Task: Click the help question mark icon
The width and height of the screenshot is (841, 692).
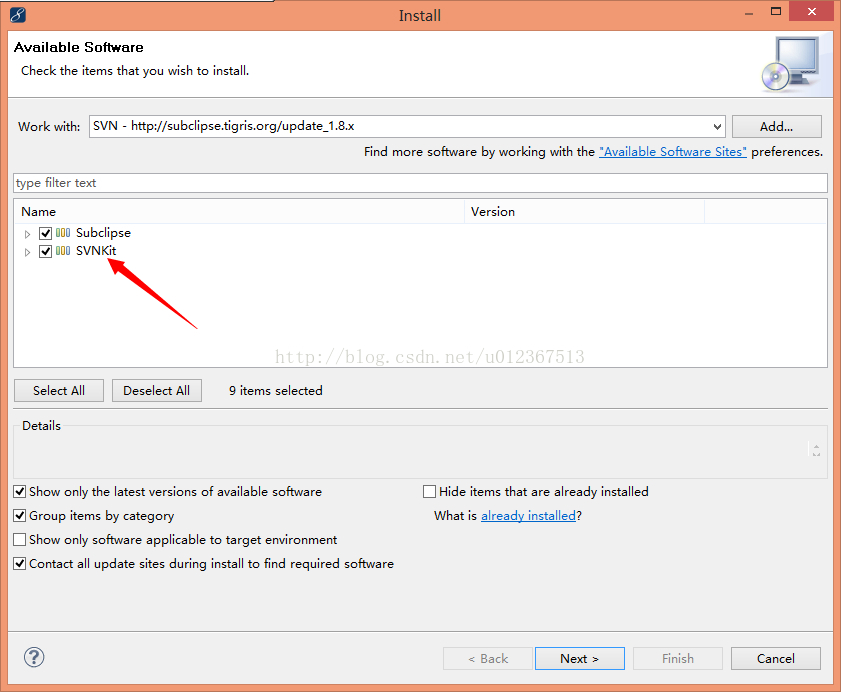Action: point(34,657)
